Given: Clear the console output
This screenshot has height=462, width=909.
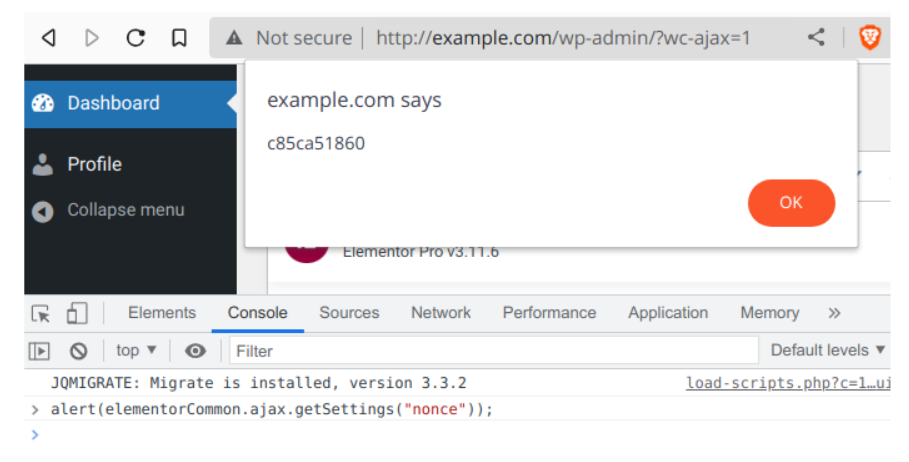Looking at the screenshot, I should (78, 350).
